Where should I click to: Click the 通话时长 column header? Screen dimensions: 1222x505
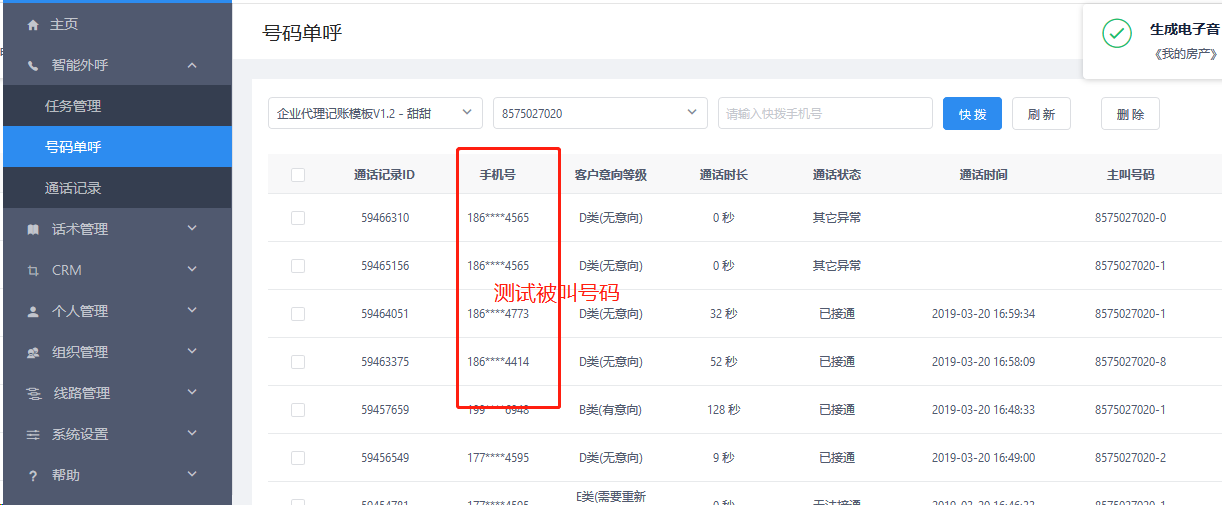pyautogui.click(x=723, y=175)
